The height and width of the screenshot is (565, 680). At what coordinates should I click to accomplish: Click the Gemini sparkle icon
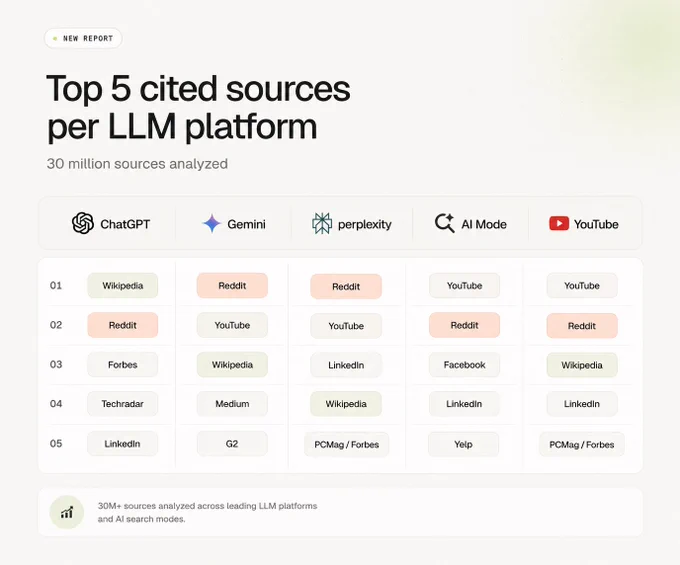click(212, 223)
